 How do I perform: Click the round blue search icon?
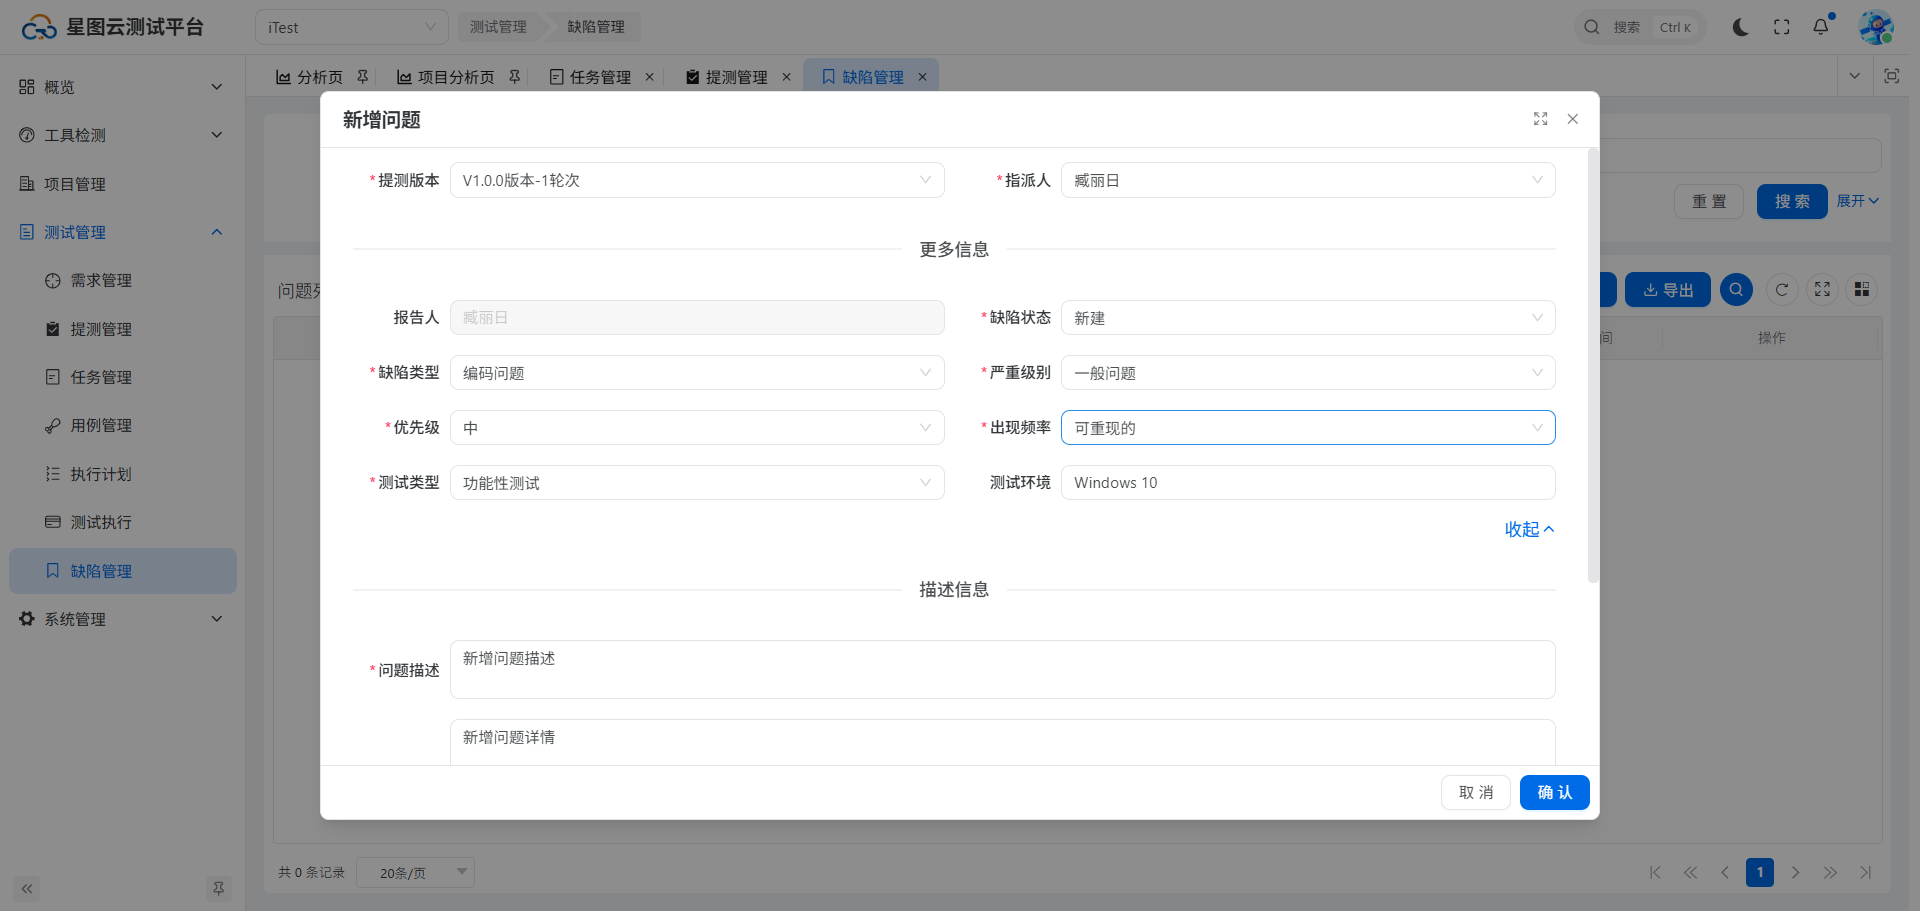point(1736,290)
